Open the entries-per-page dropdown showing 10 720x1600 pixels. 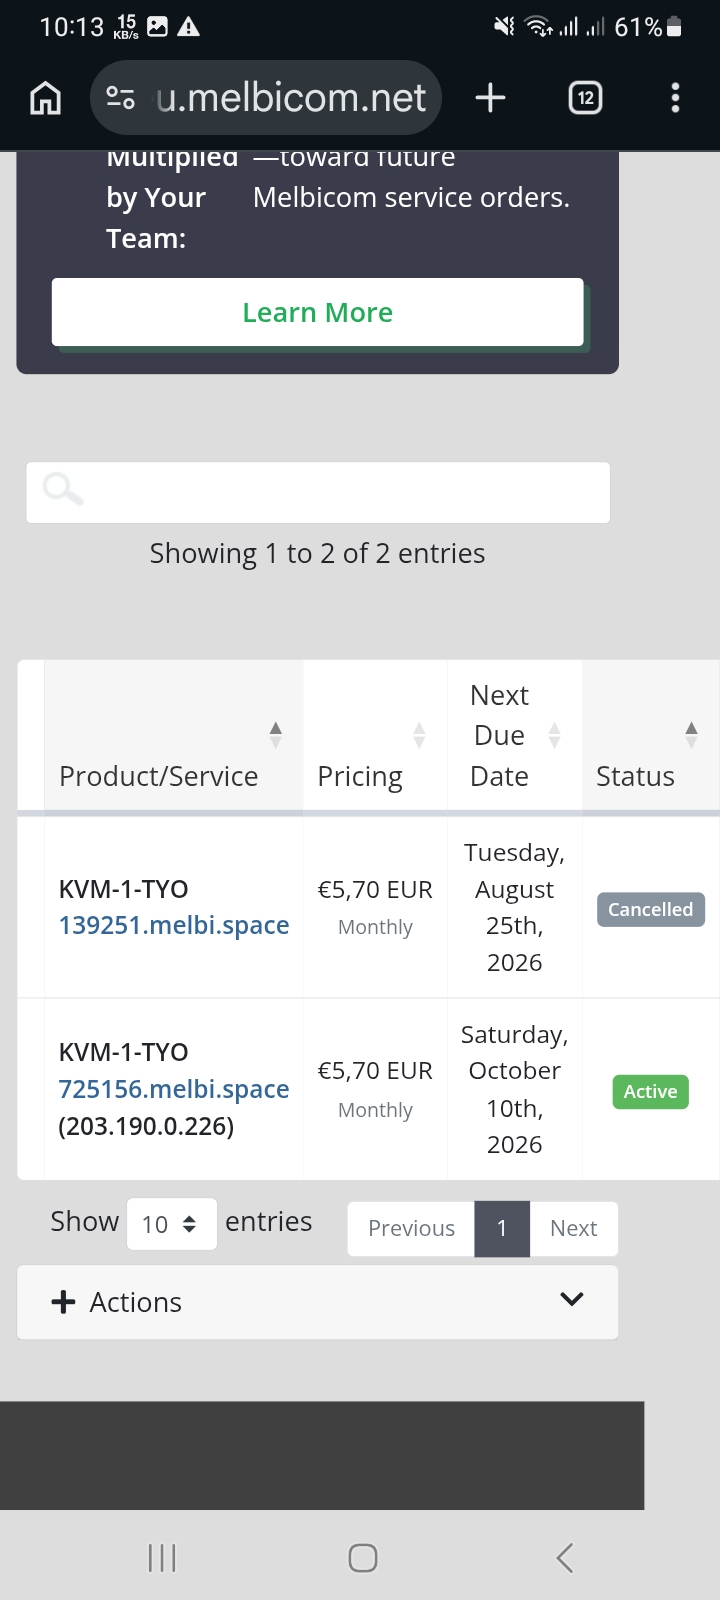[172, 1224]
